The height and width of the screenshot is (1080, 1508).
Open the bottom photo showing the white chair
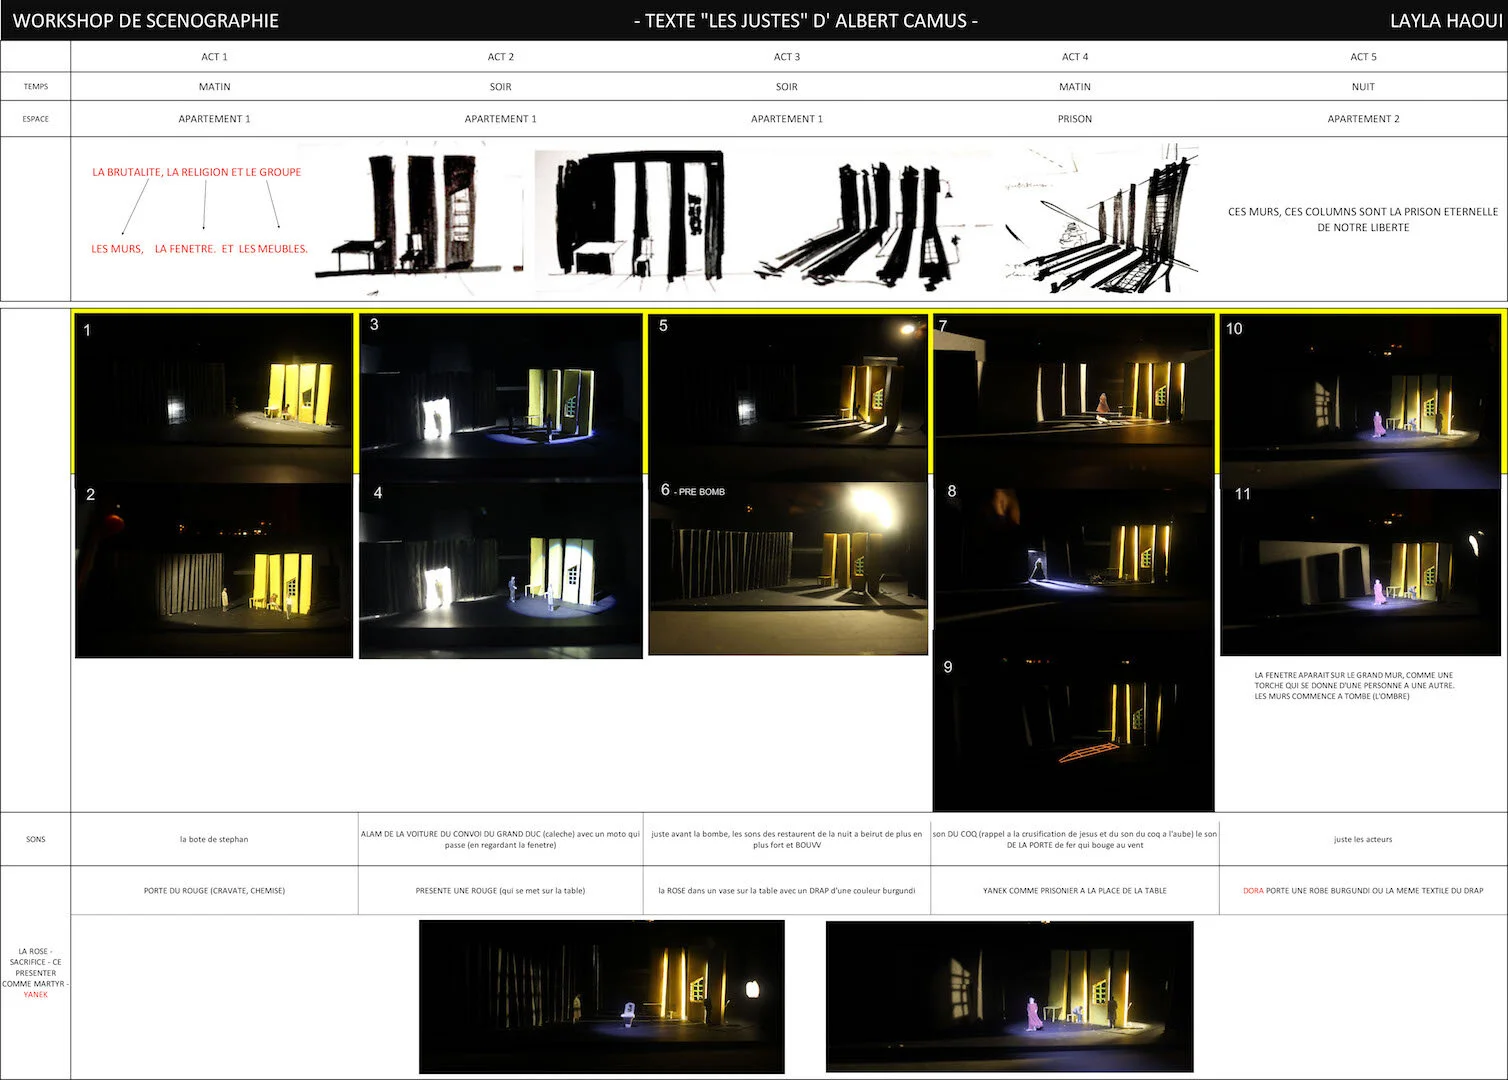coord(602,996)
